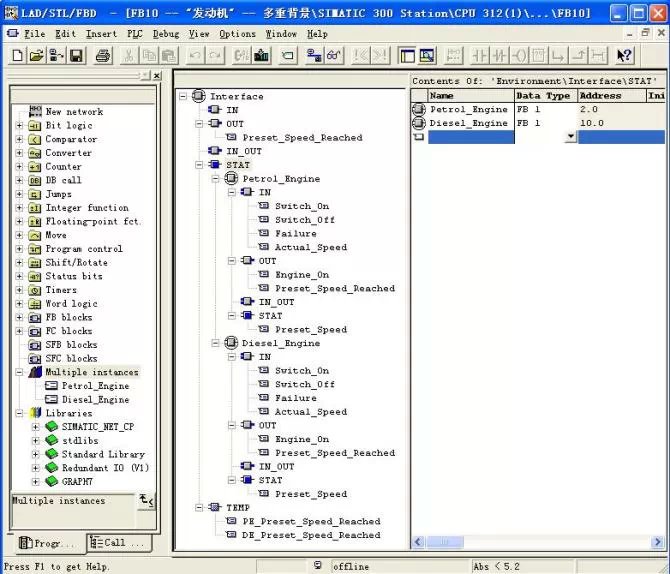This screenshot has height=574, width=670.
Task: Open the File menu
Action: 35,34
